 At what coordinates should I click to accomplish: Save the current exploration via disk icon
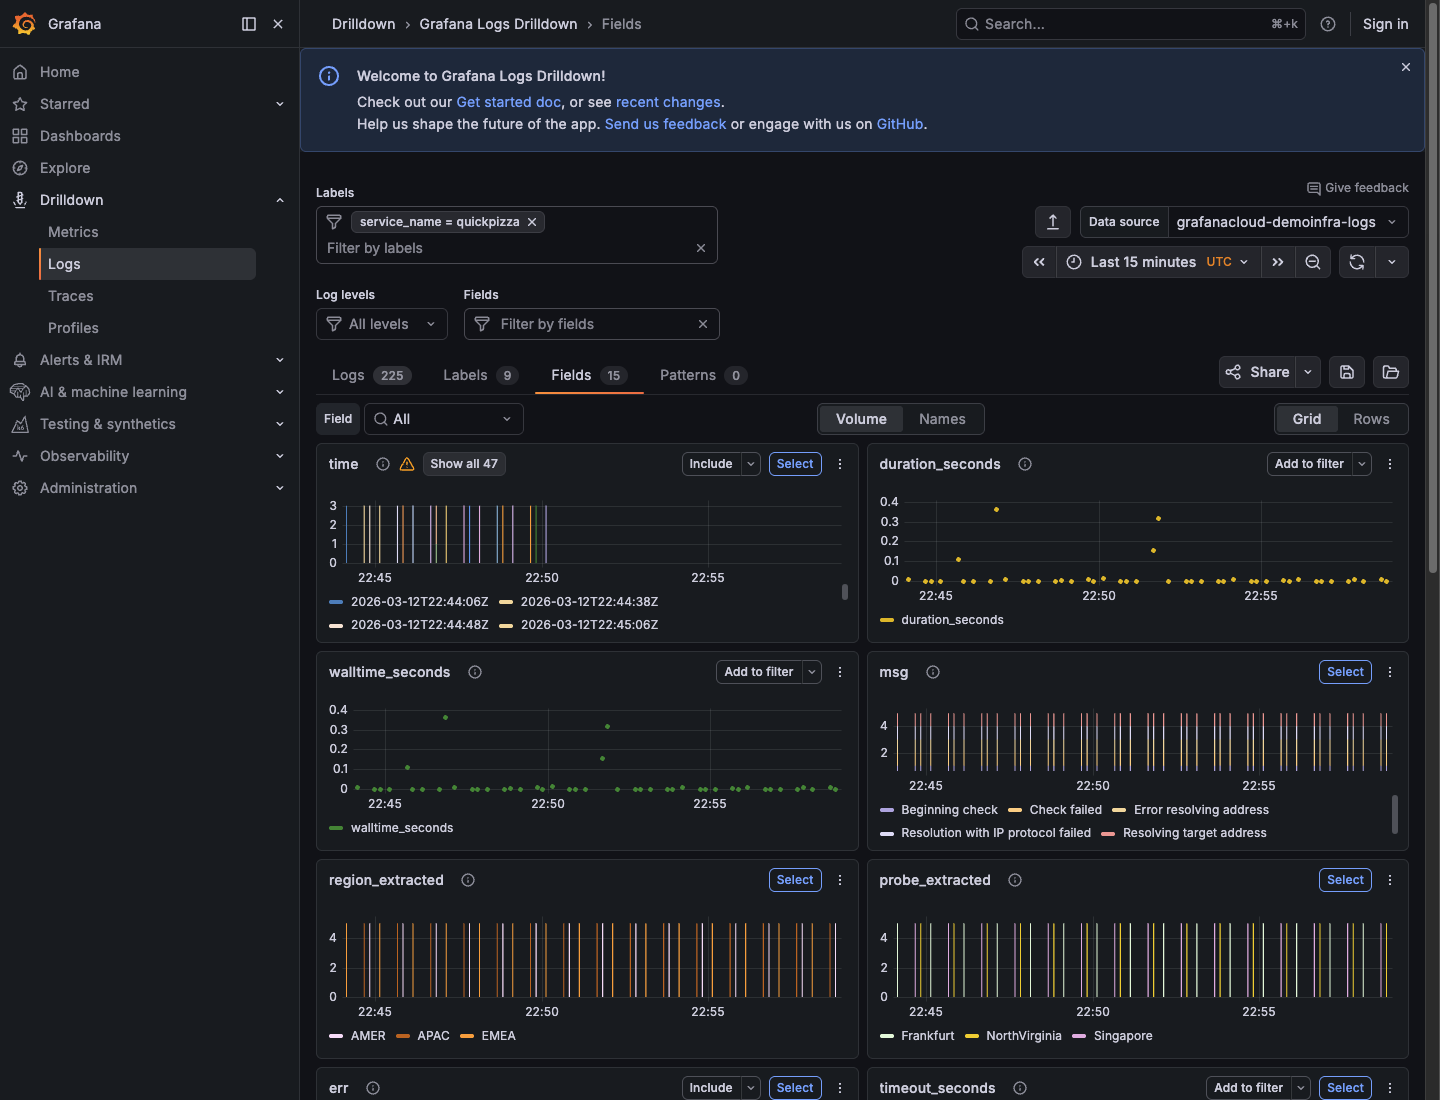(1346, 372)
